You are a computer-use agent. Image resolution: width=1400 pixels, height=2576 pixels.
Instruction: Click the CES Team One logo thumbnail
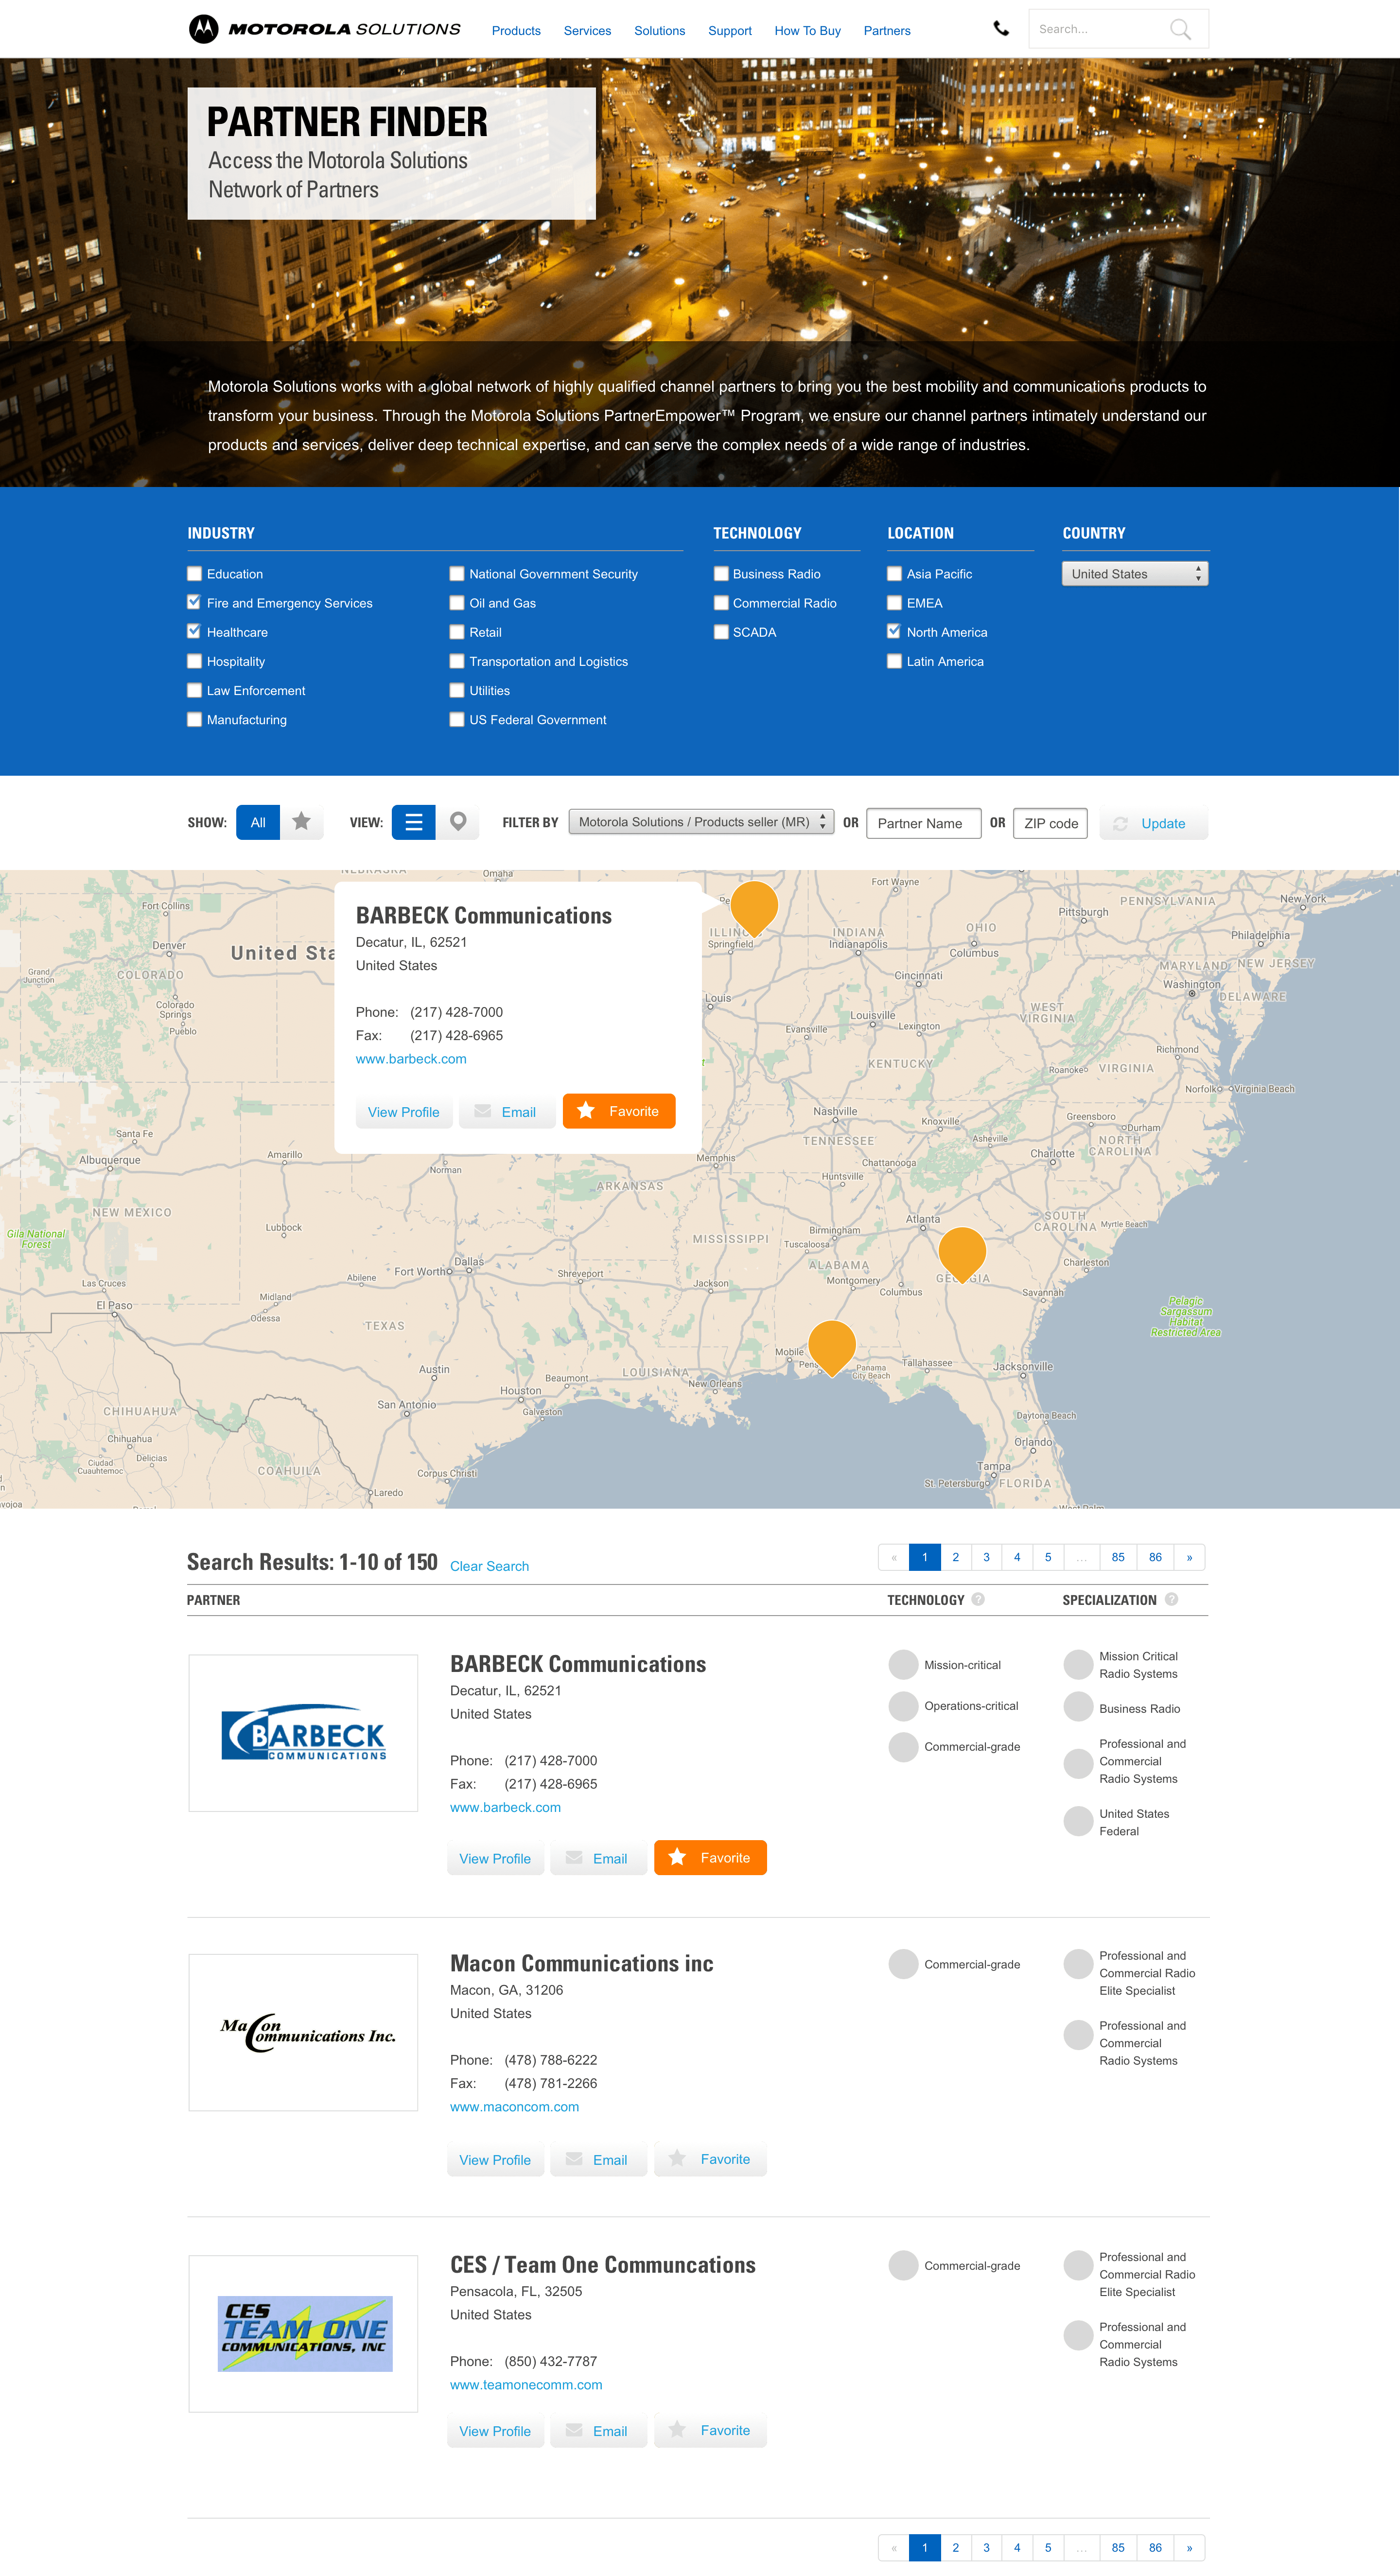click(x=303, y=2333)
